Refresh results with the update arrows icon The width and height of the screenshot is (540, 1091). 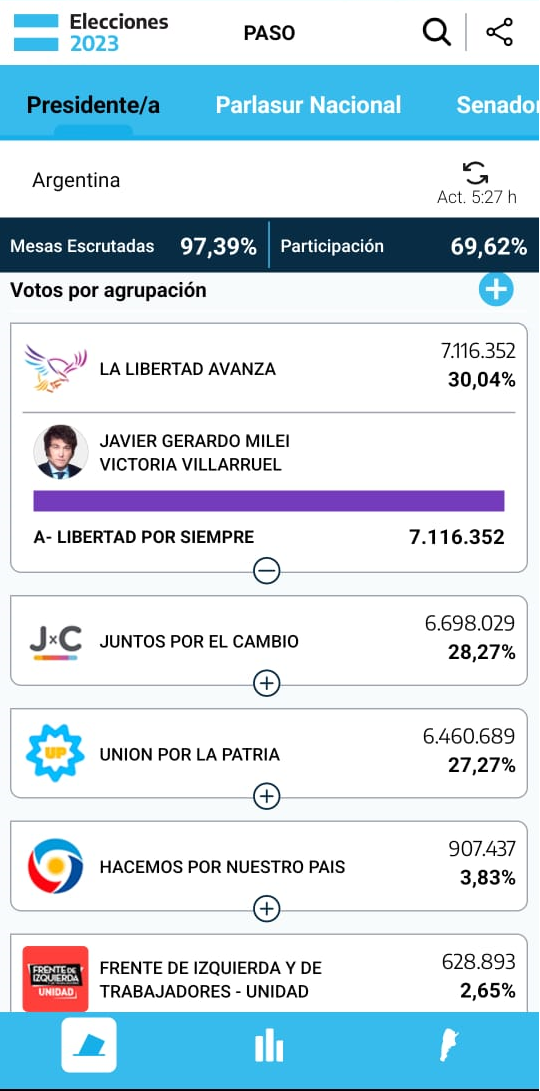[475, 173]
